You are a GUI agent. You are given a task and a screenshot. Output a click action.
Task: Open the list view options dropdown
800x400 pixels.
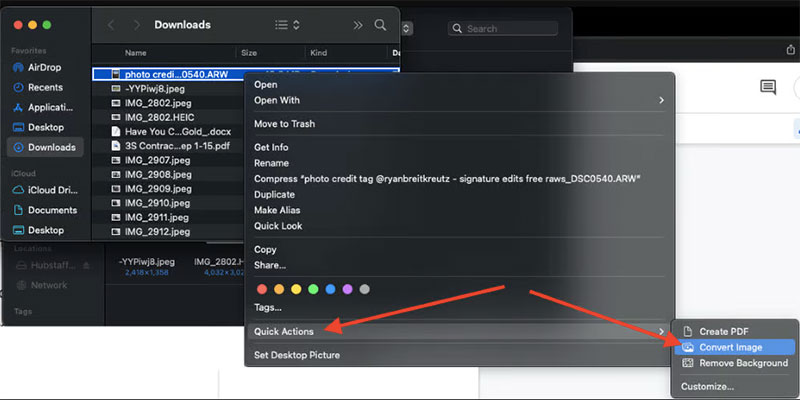[287, 24]
